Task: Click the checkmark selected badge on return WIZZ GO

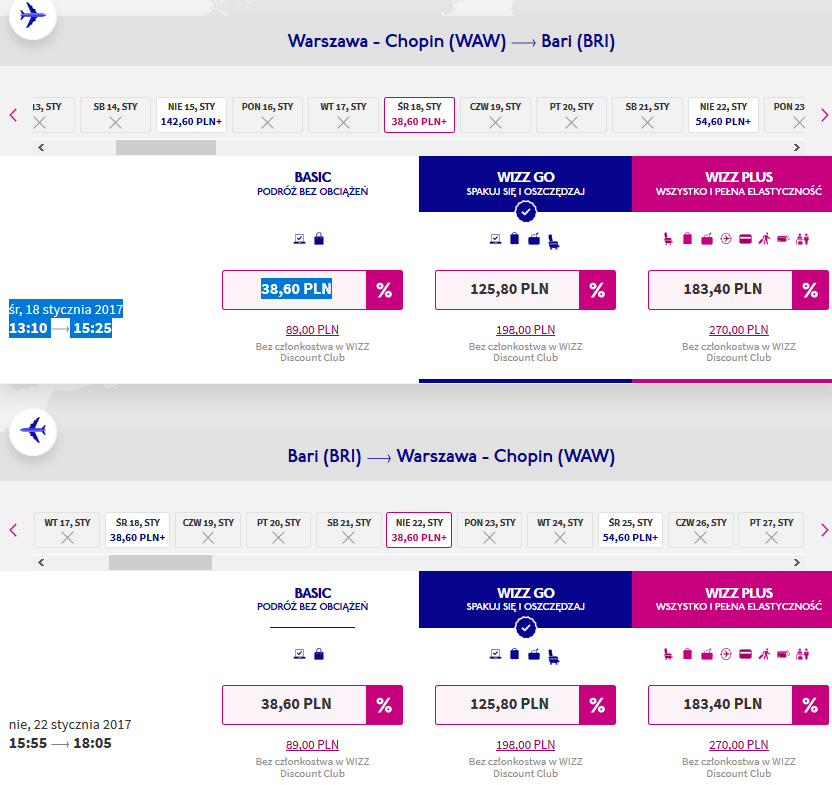Action: 526,628
